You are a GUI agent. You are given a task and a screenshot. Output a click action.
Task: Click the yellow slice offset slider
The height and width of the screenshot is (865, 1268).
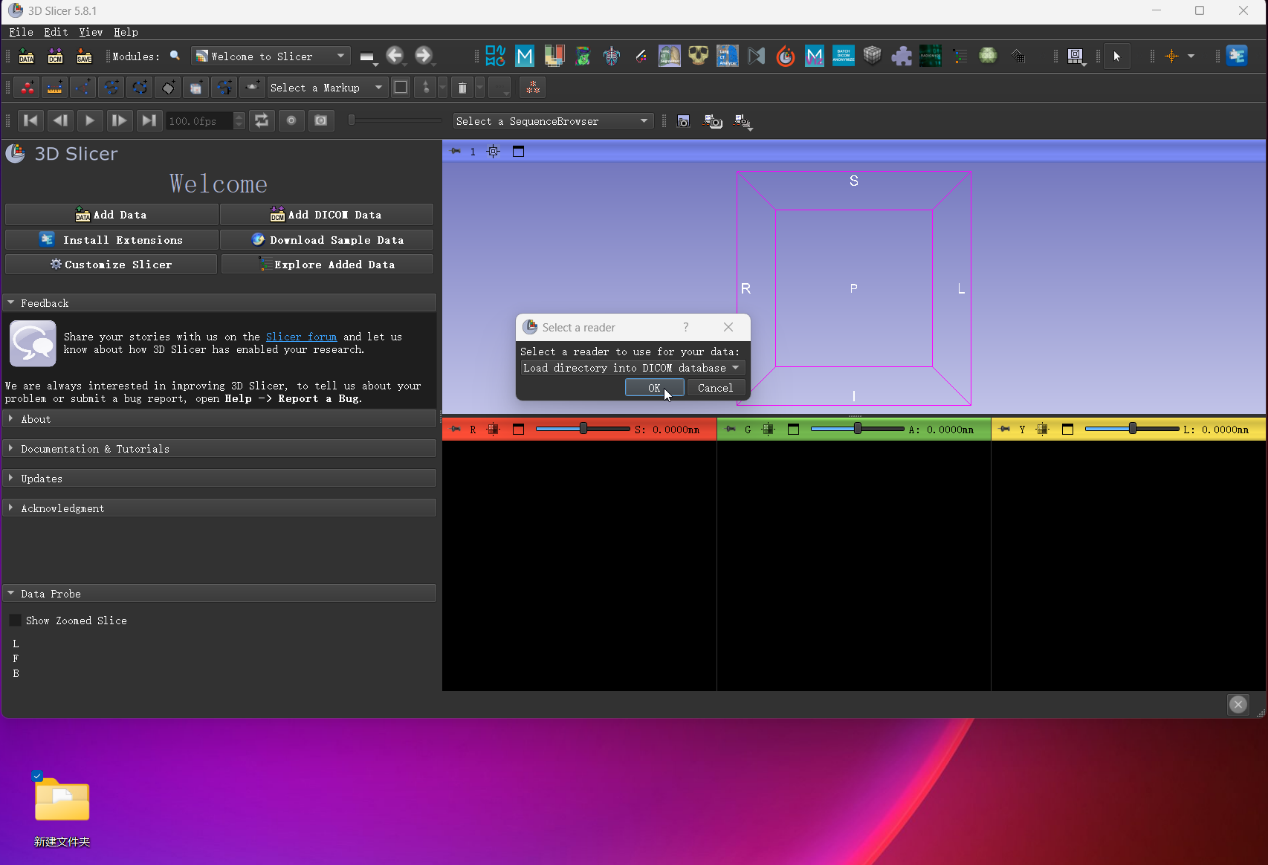coord(1132,429)
